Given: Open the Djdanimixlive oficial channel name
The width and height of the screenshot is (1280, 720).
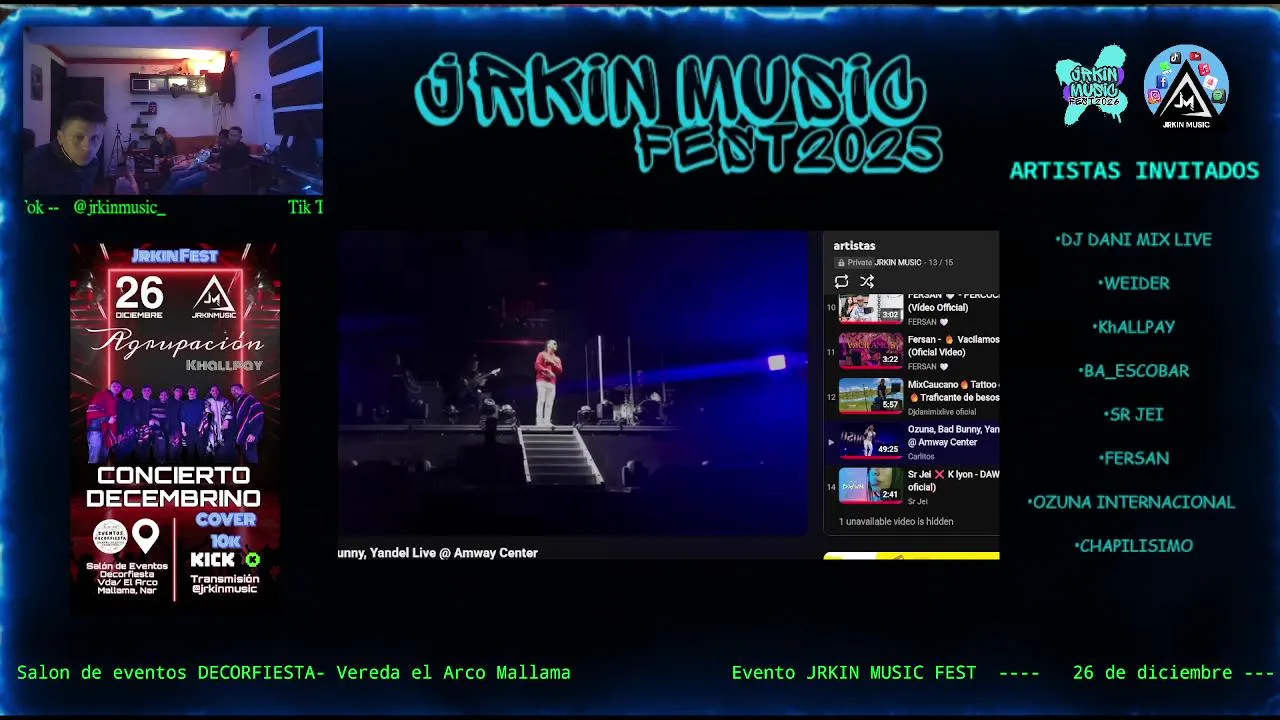Looking at the screenshot, I should click(942, 412).
